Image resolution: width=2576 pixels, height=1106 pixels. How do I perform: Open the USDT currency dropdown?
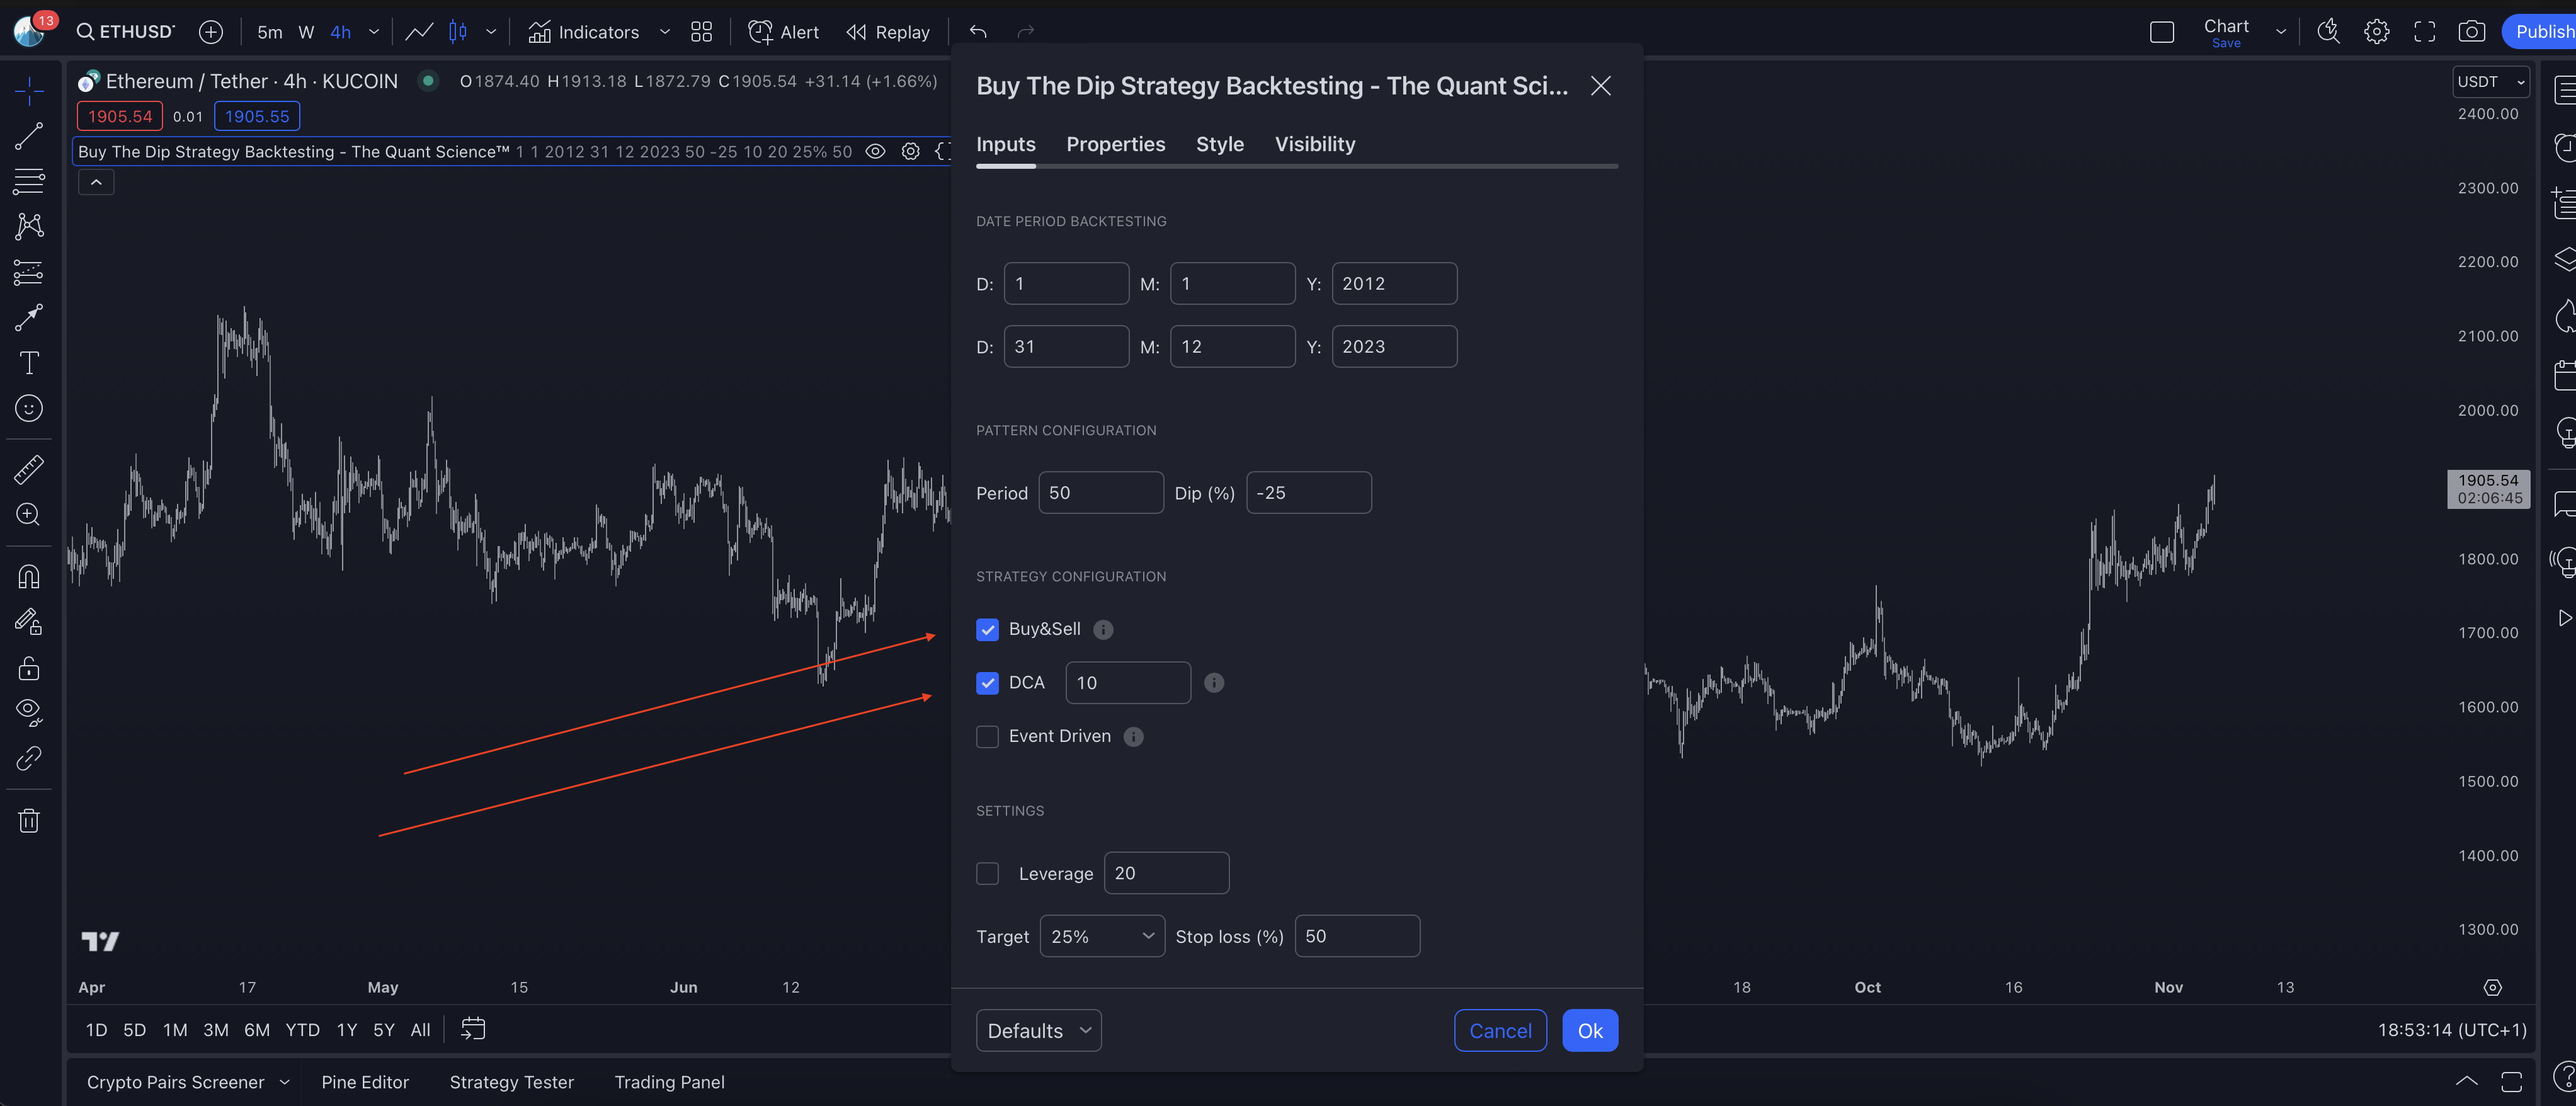2490,82
